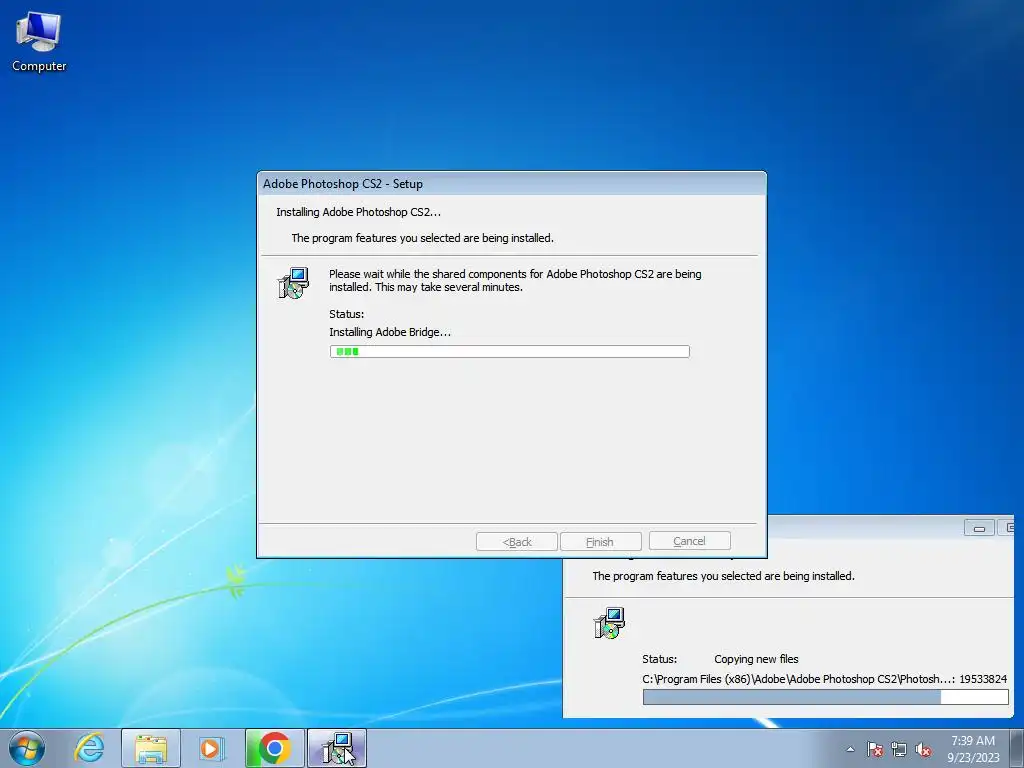Click the 'Status:' label in front dialog
The image size is (1024, 768).
[347, 314]
